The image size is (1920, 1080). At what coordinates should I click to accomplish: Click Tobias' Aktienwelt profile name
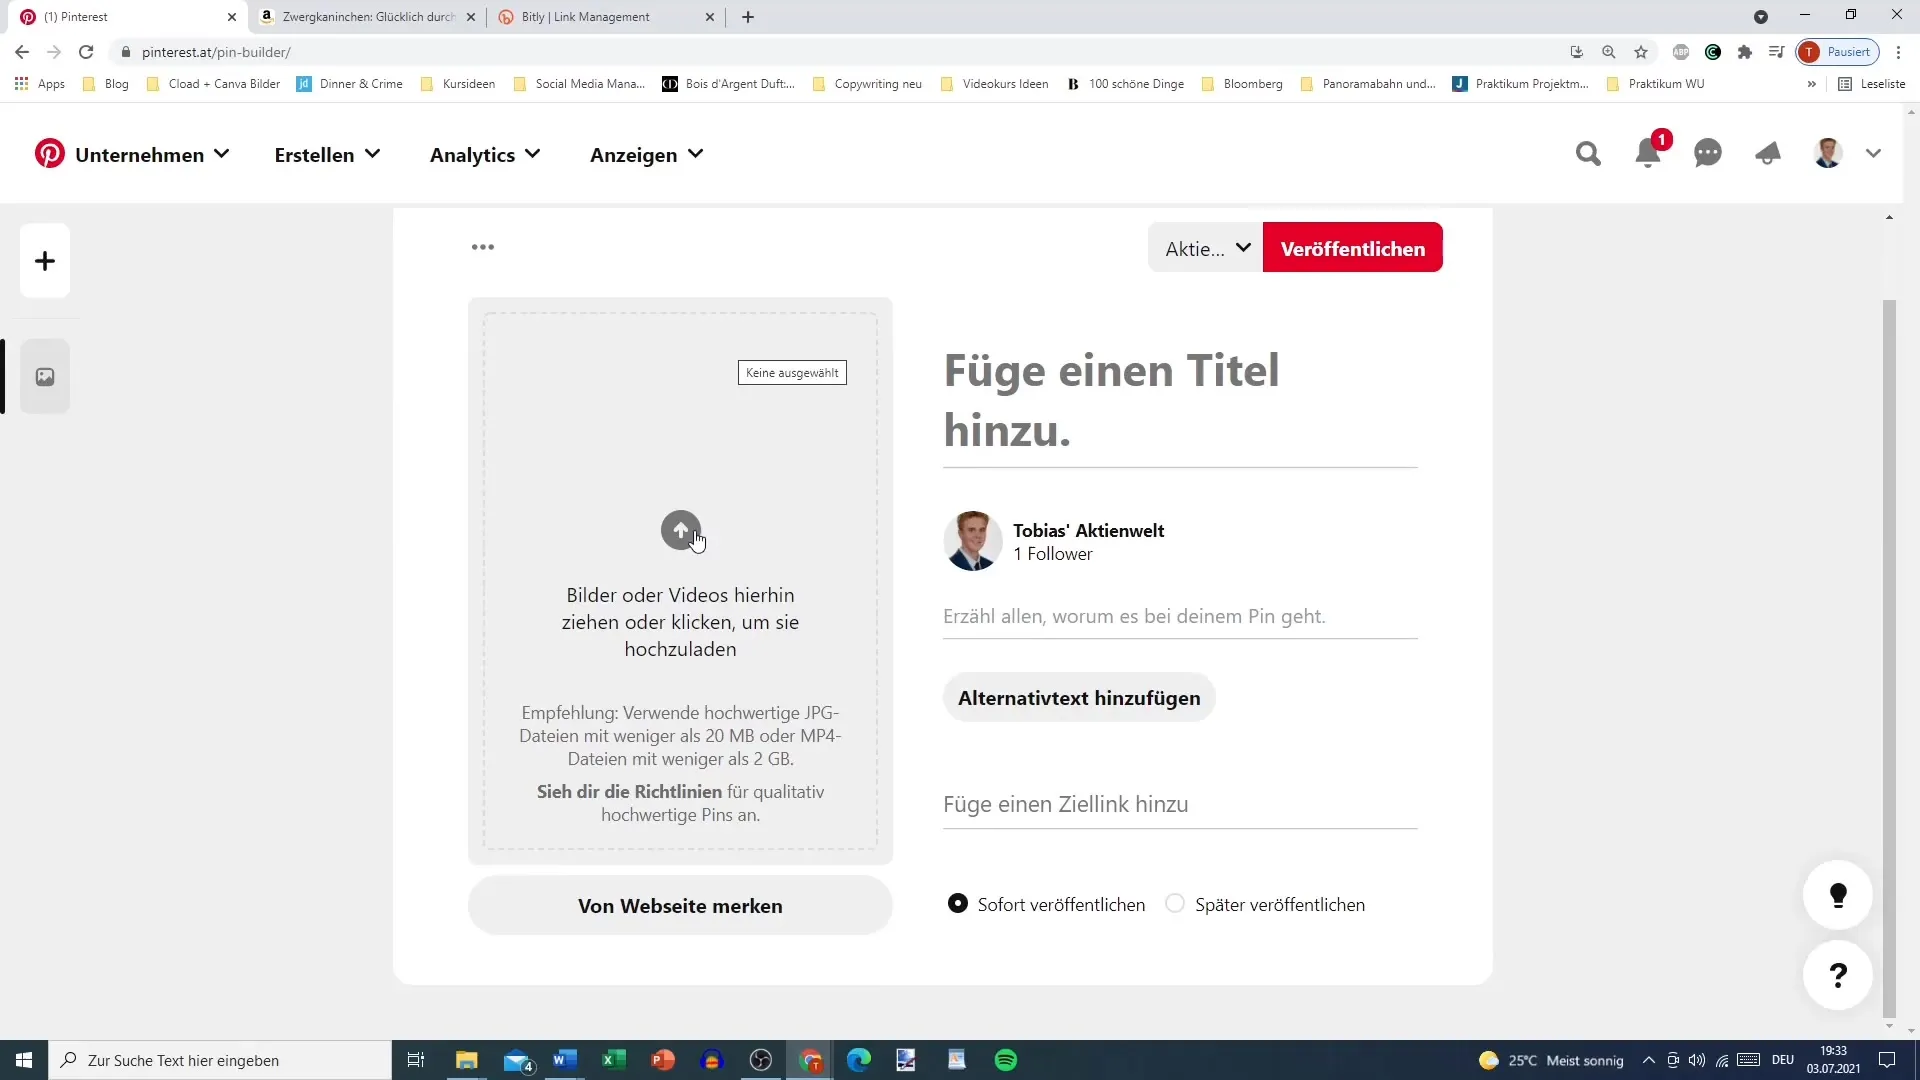[x=1088, y=531]
